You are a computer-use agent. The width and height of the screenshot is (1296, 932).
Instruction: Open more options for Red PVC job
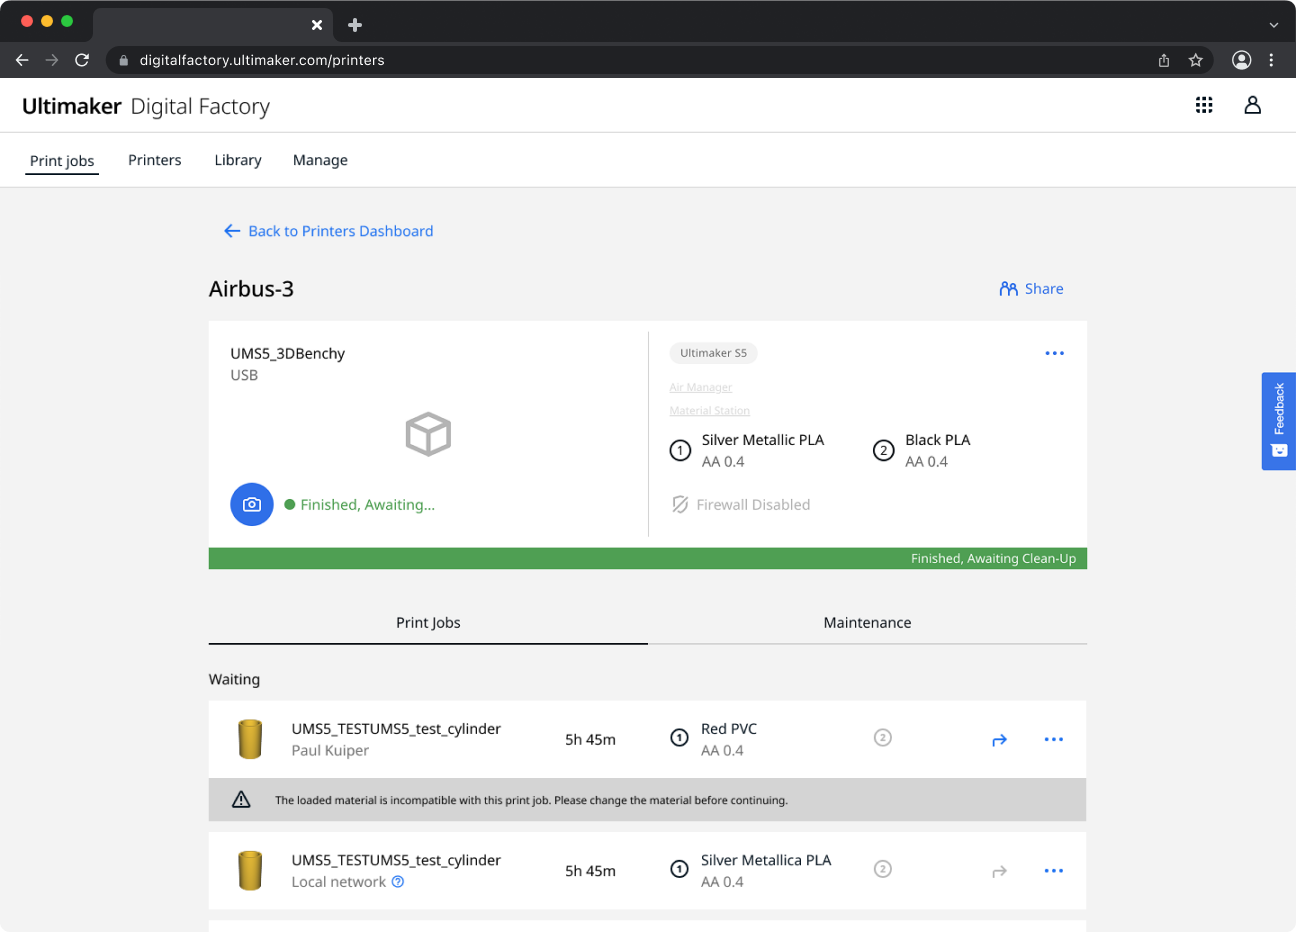[1053, 740]
